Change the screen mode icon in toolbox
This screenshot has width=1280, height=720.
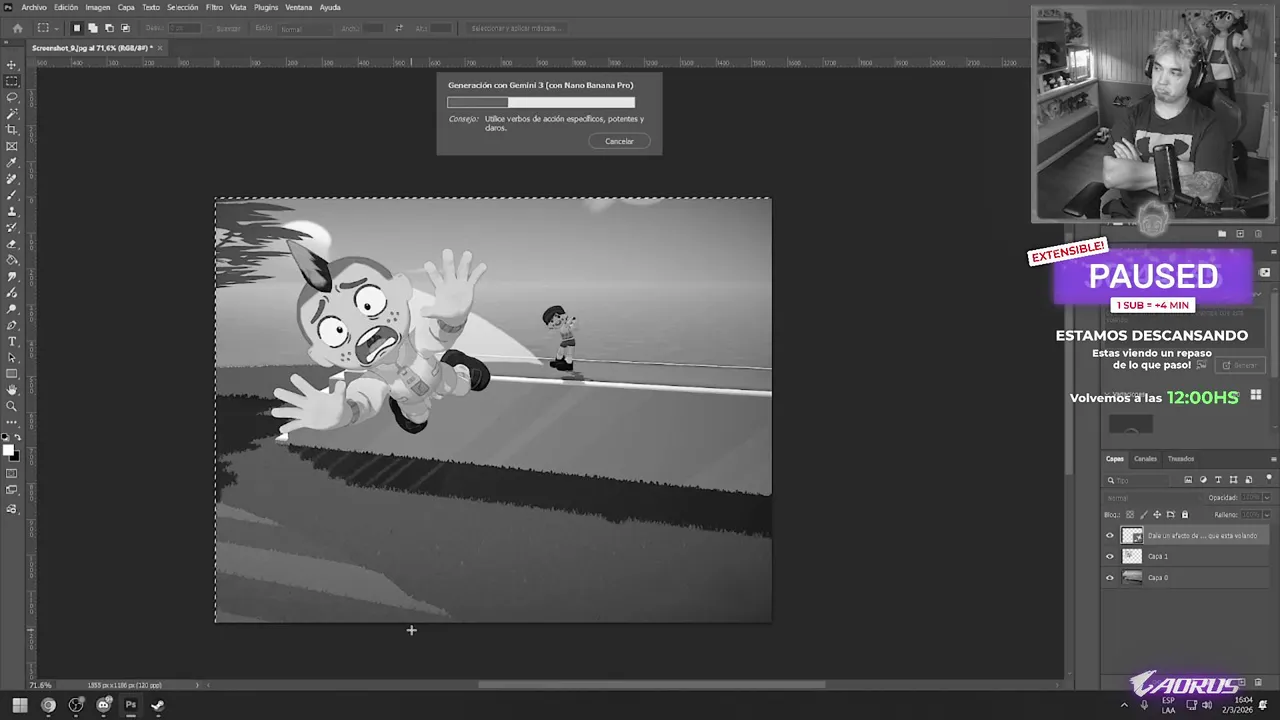tap(12, 490)
